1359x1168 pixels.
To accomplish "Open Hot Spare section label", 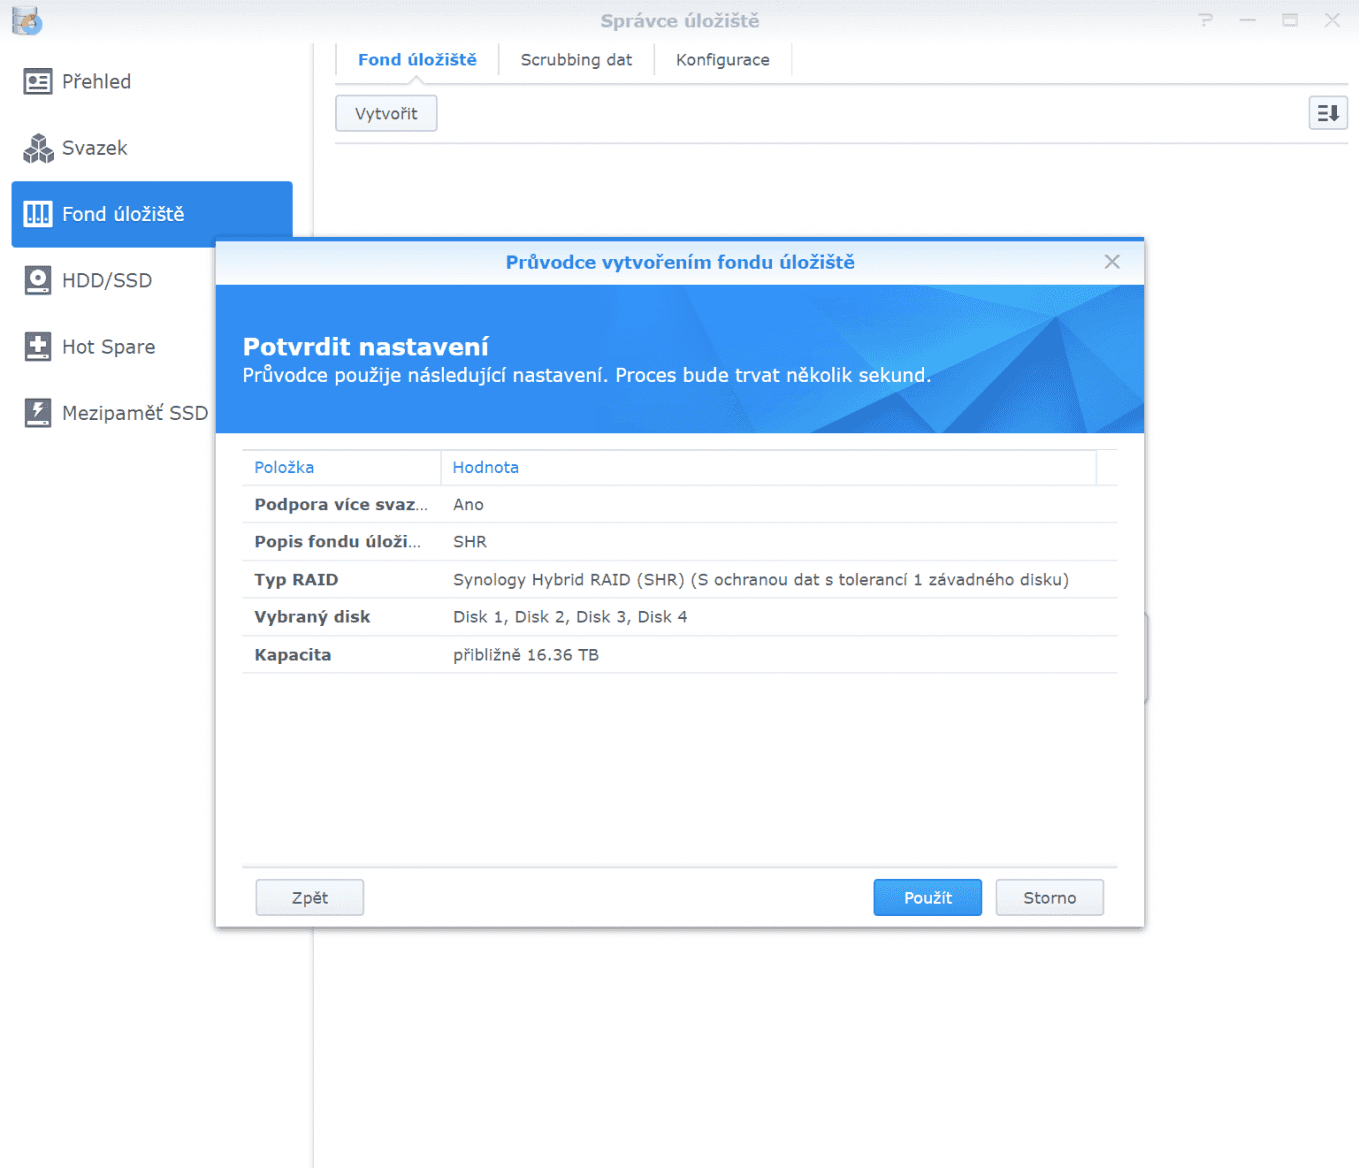I will pos(108,347).
